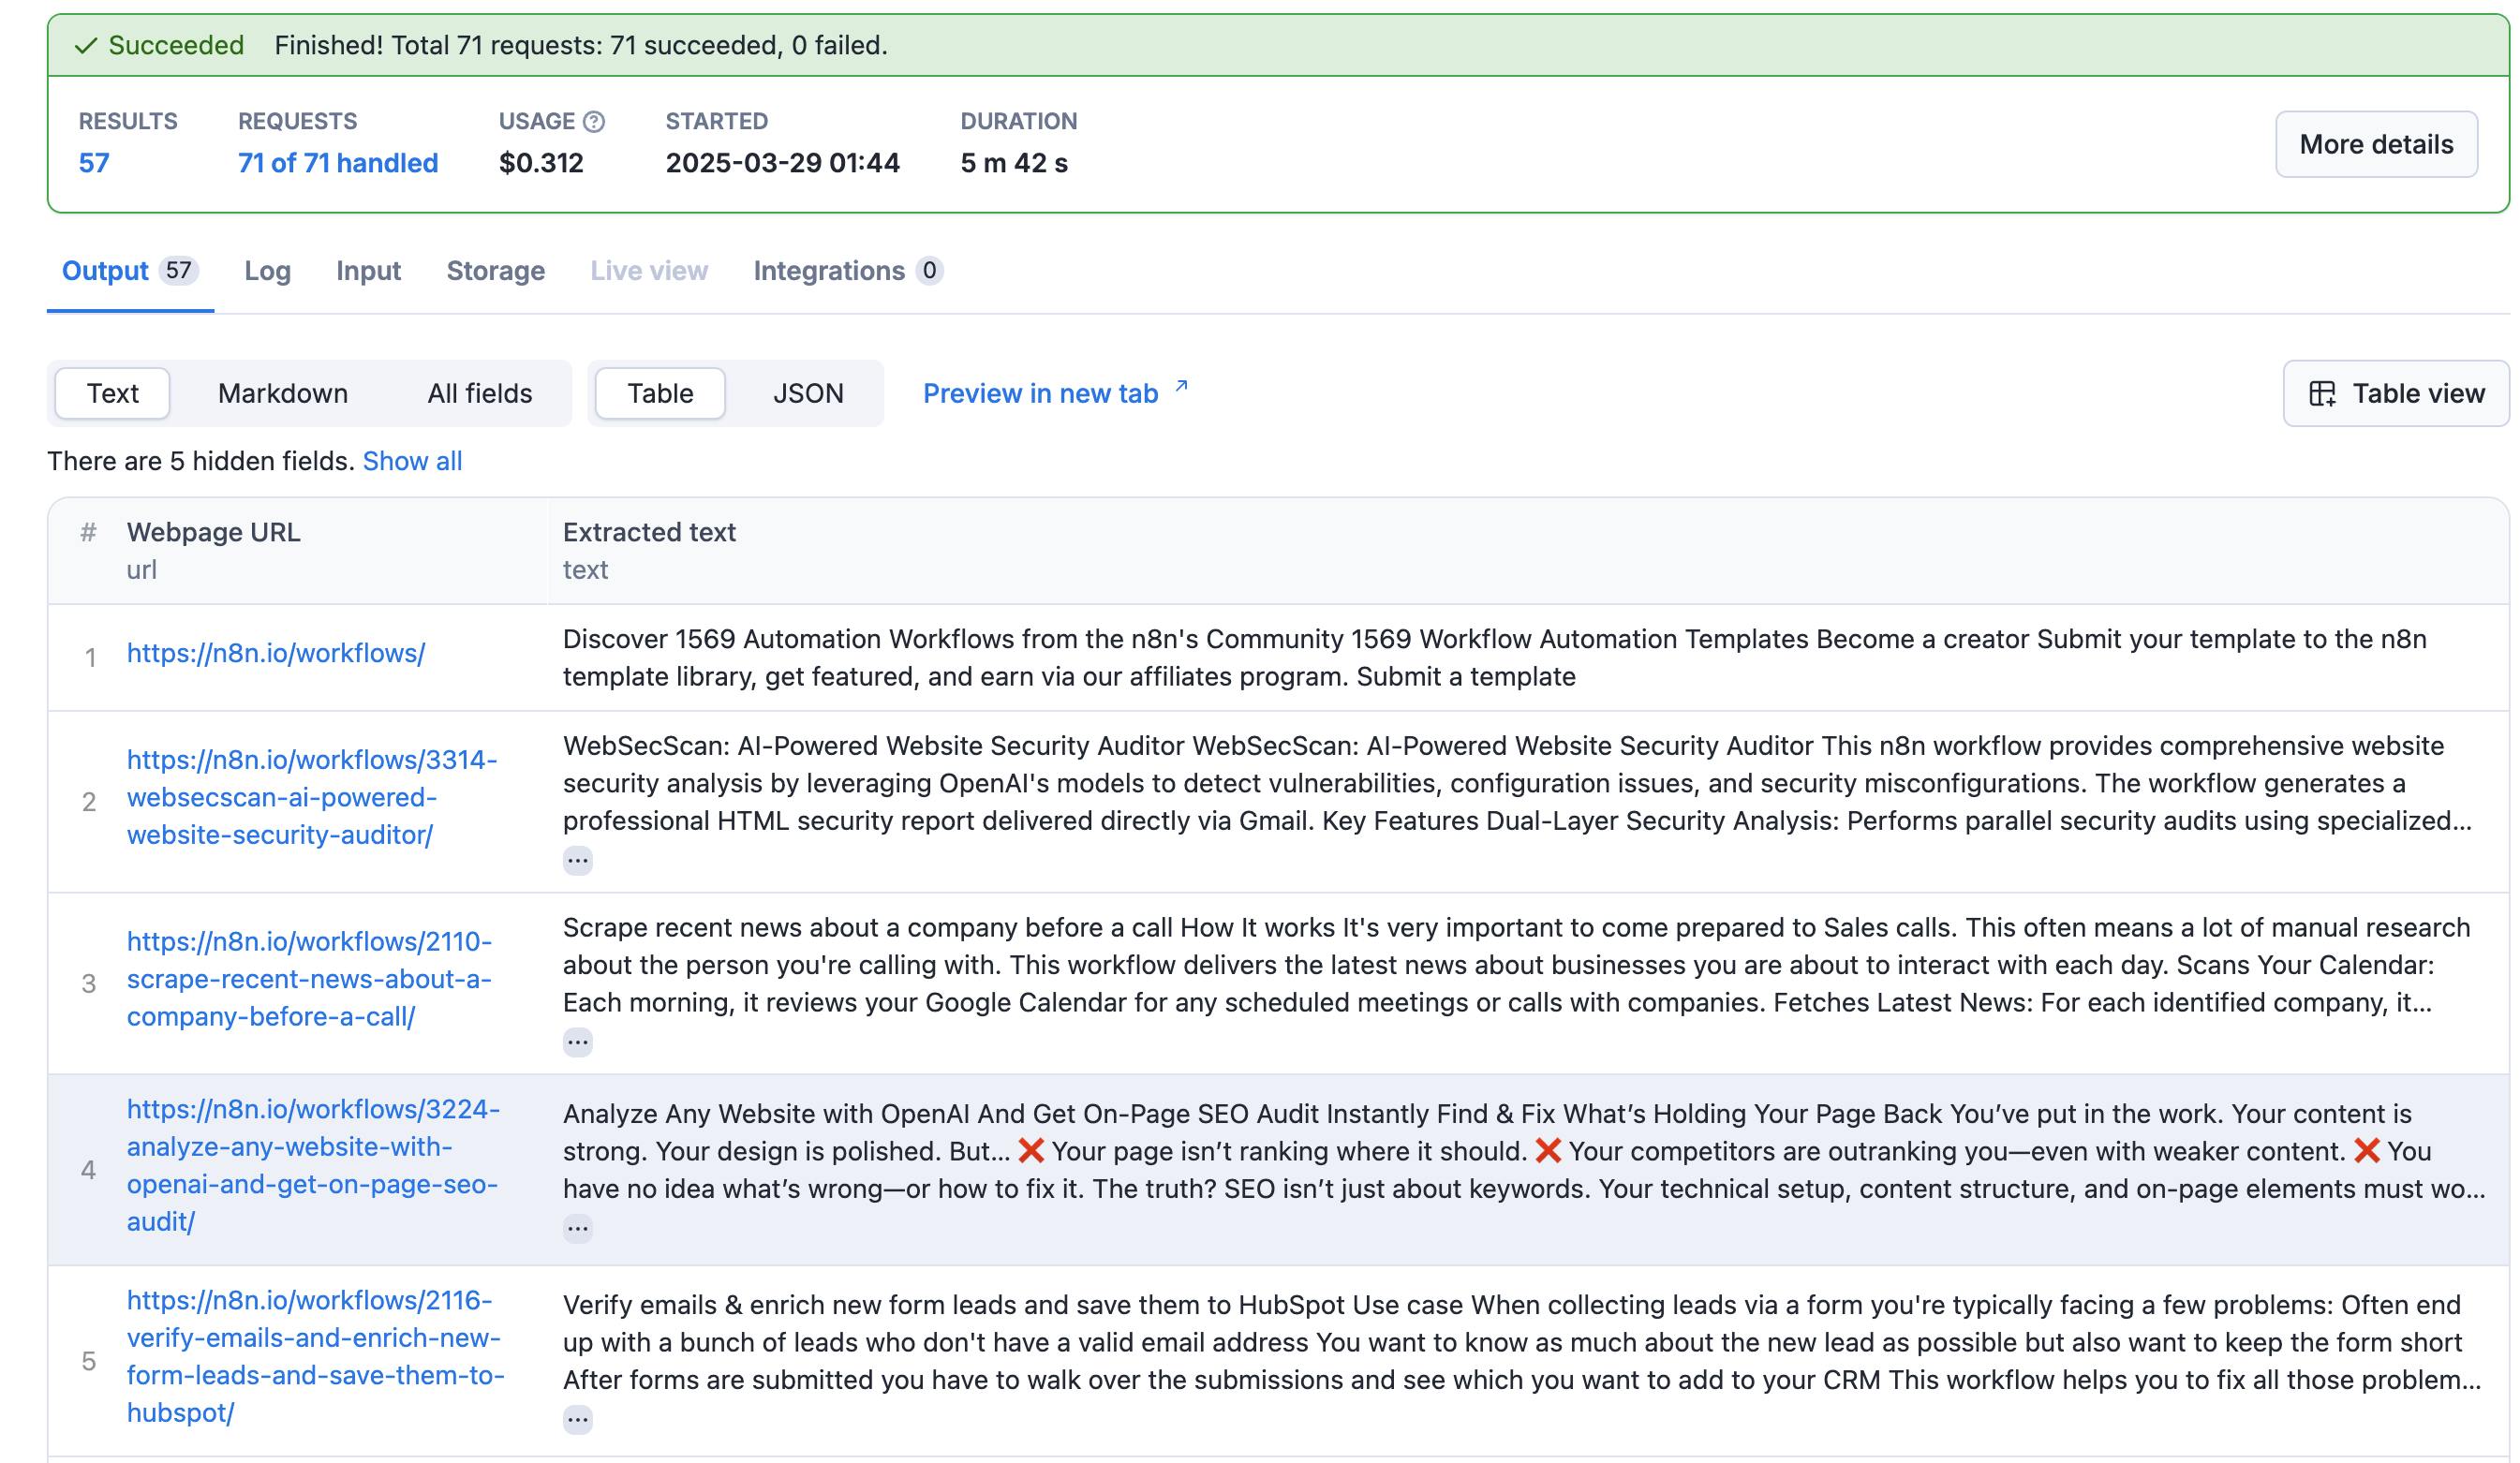Click the Usage help question-mark icon
The image size is (2520, 1463).
(x=594, y=122)
